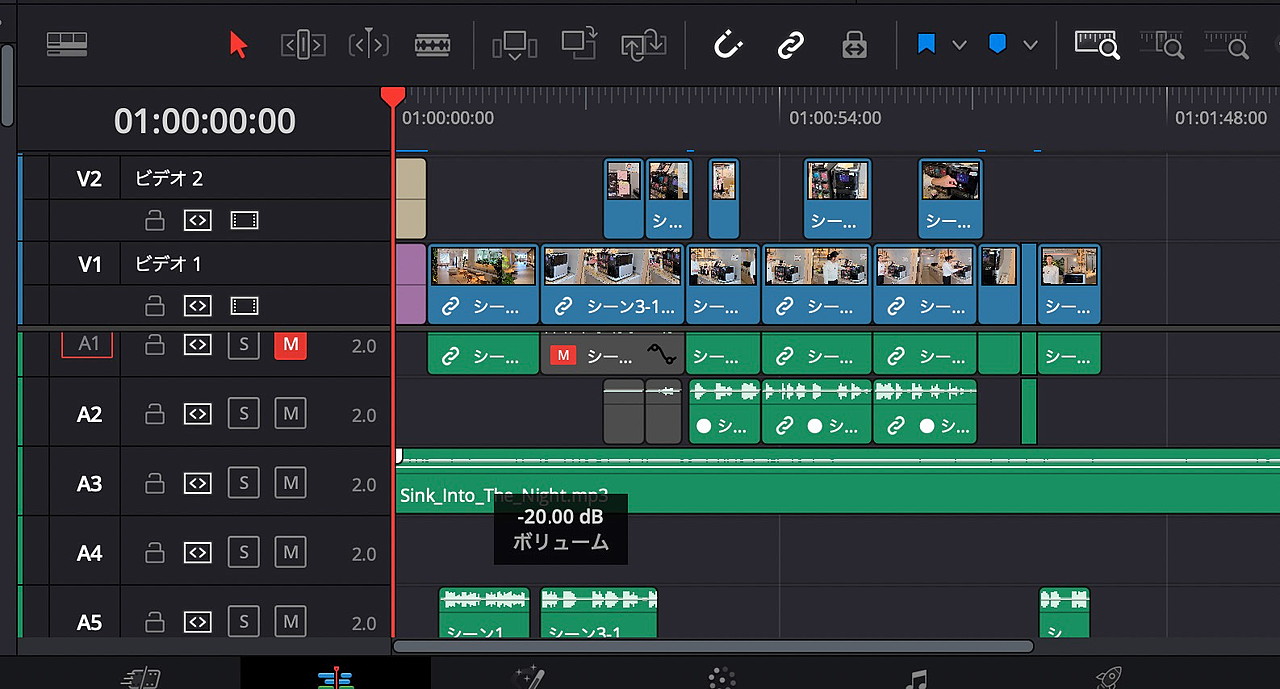This screenshot has width=1280, height=689.
Task: Unmute the A1 track red M button
Action: [x=290, y=345]
